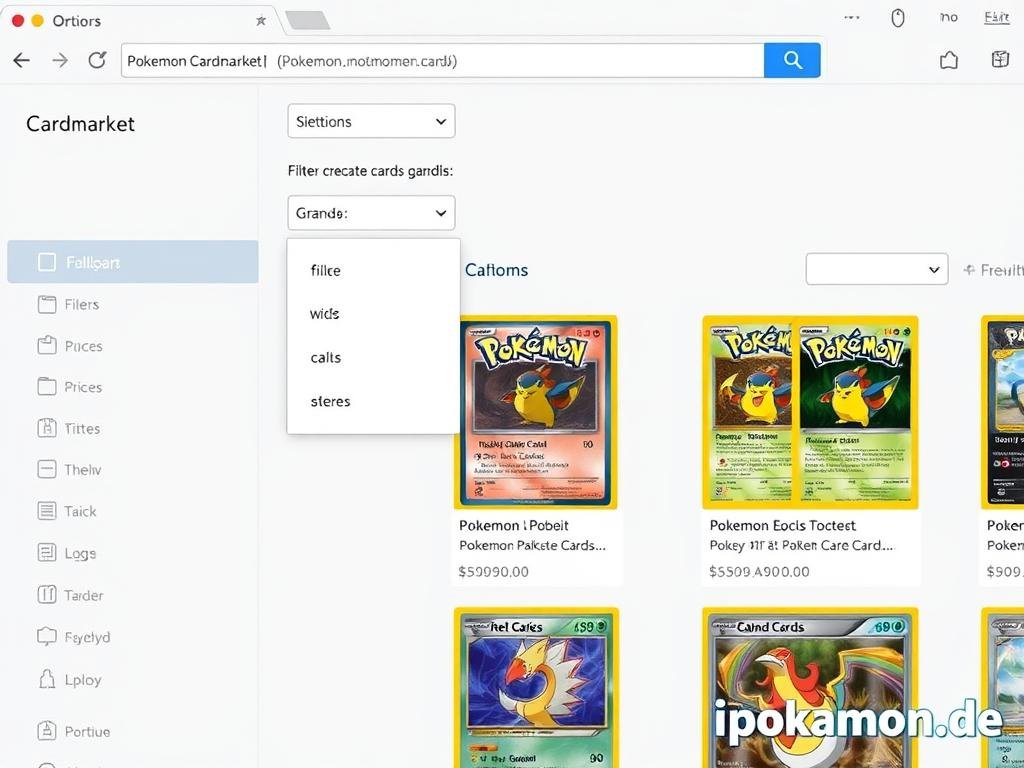Open the Grande filter dropdown

click(371, 213)
